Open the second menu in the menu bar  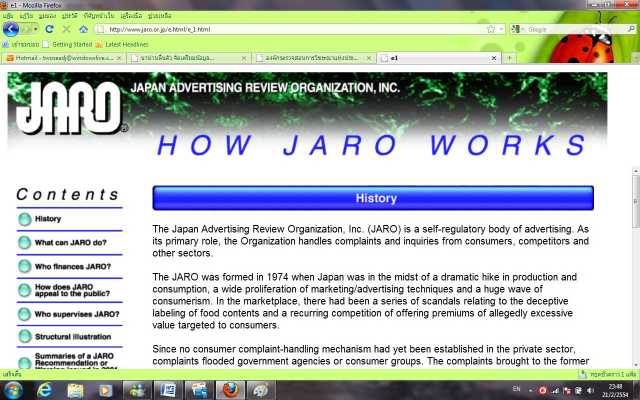26,16
